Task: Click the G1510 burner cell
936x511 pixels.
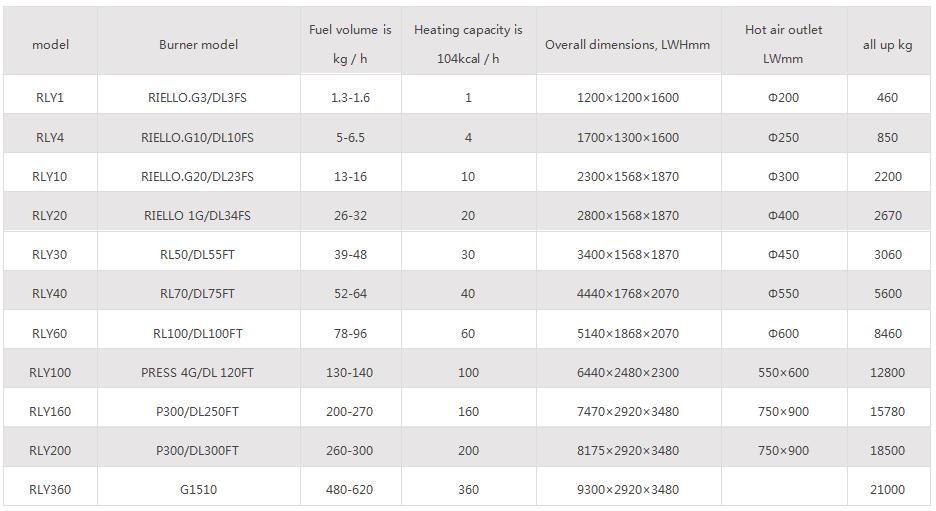Action: click(x=197, y=490)
